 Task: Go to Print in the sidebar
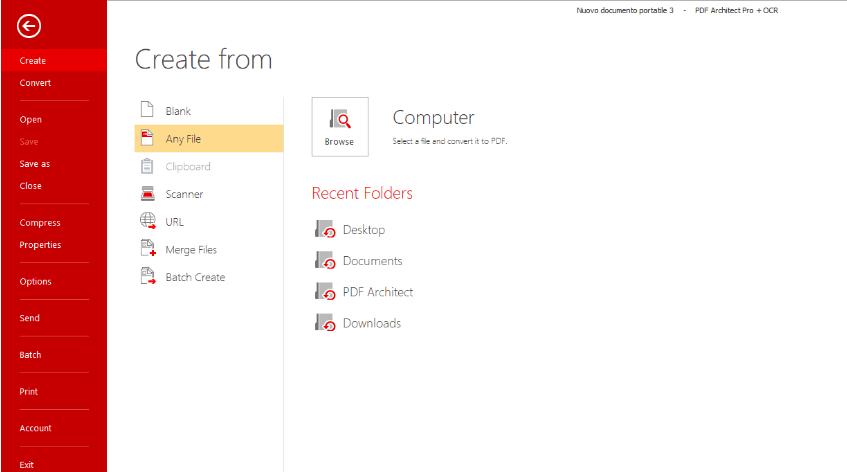coord(29,392)
